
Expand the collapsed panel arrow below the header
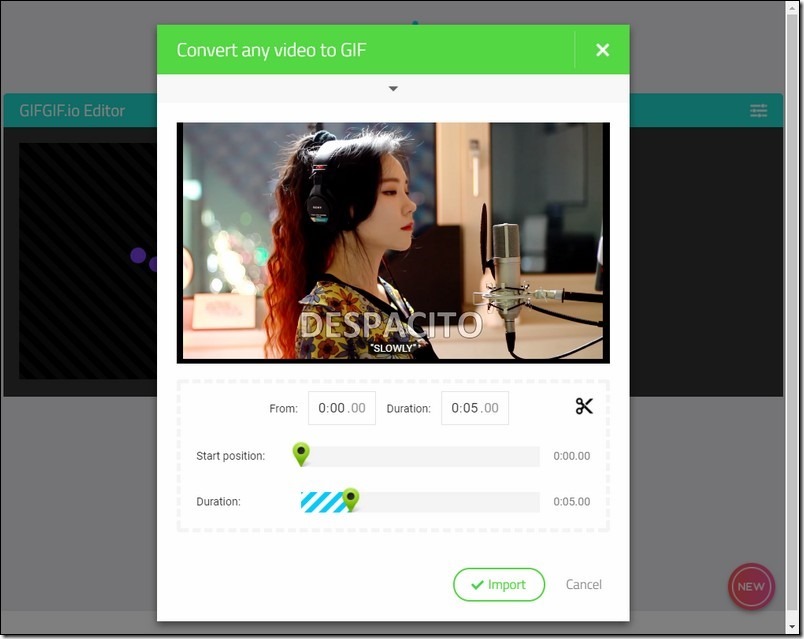point(393,89)
